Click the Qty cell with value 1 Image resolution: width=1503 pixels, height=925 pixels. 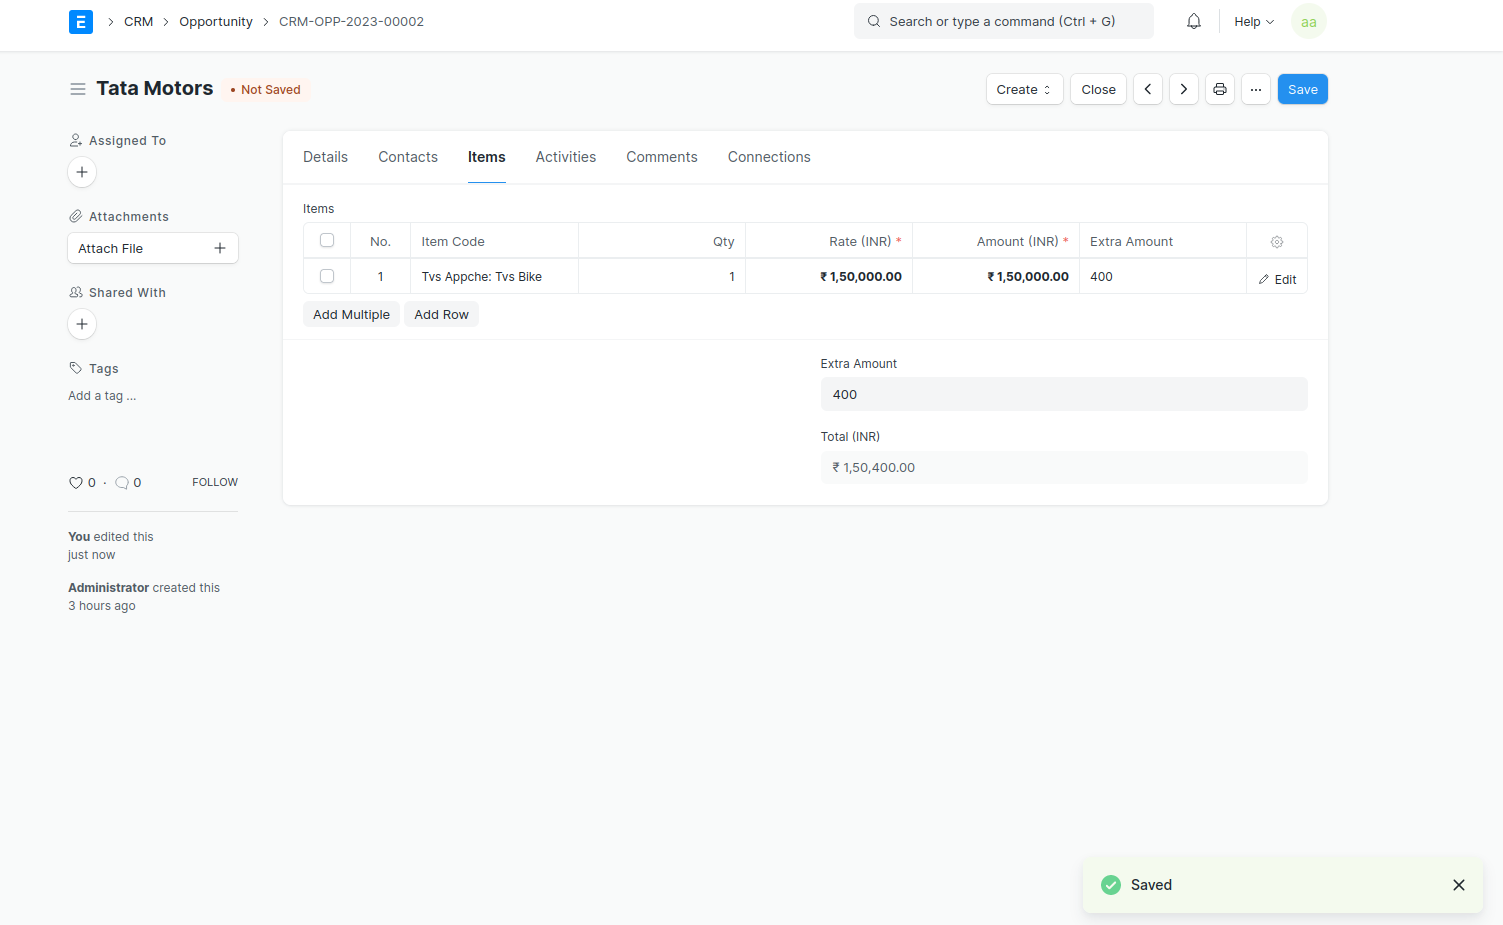tap(661, 277)
